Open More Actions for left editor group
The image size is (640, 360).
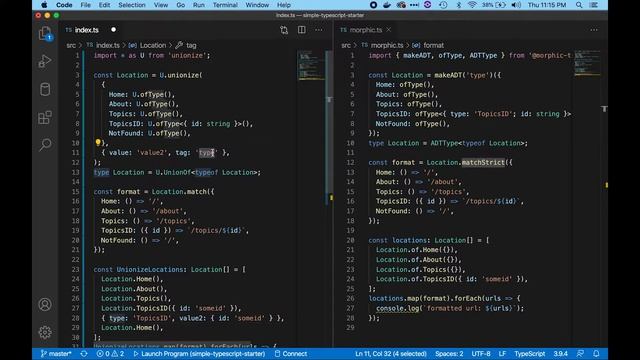pyautogui.click(x=318, y=30)
